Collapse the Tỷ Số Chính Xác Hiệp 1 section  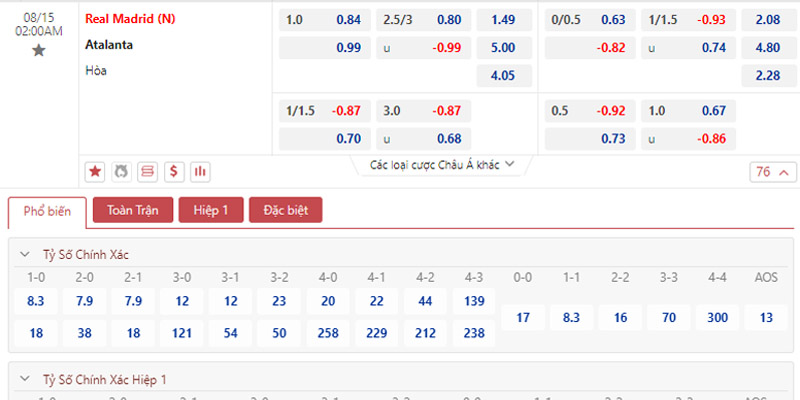pyautogui.click(x=24, y=379)
